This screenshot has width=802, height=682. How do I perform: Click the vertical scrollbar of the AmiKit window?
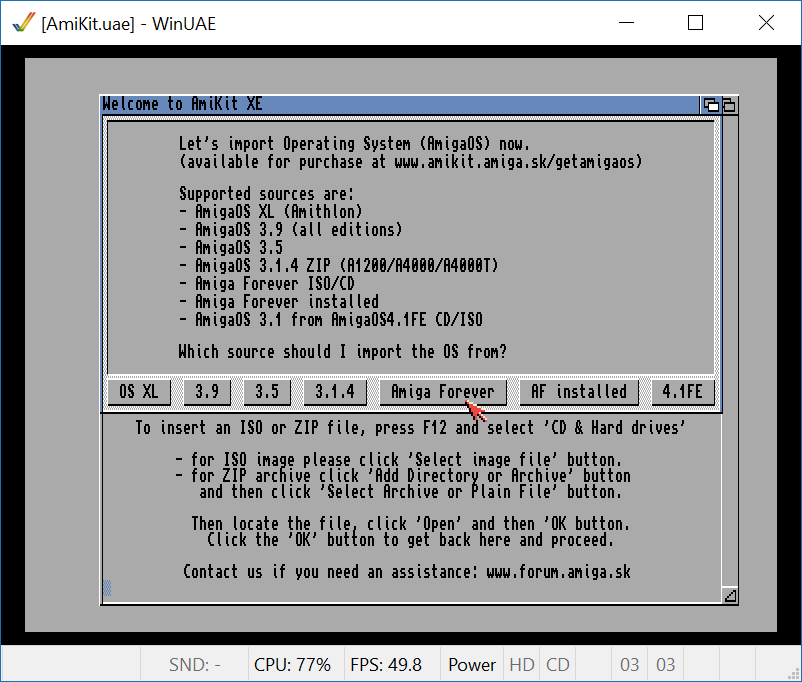[x=730, y=351]
